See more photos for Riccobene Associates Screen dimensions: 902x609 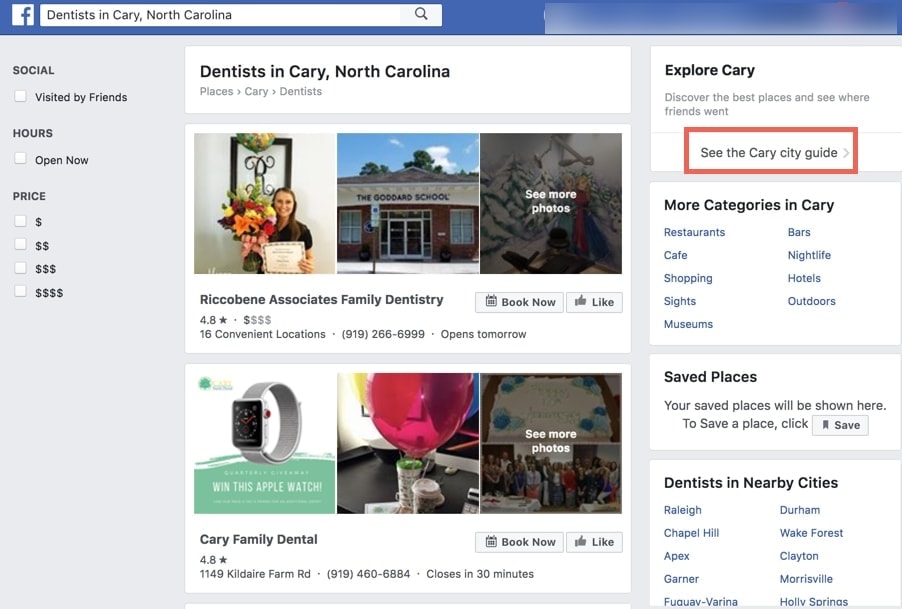(x=551, y=204)
